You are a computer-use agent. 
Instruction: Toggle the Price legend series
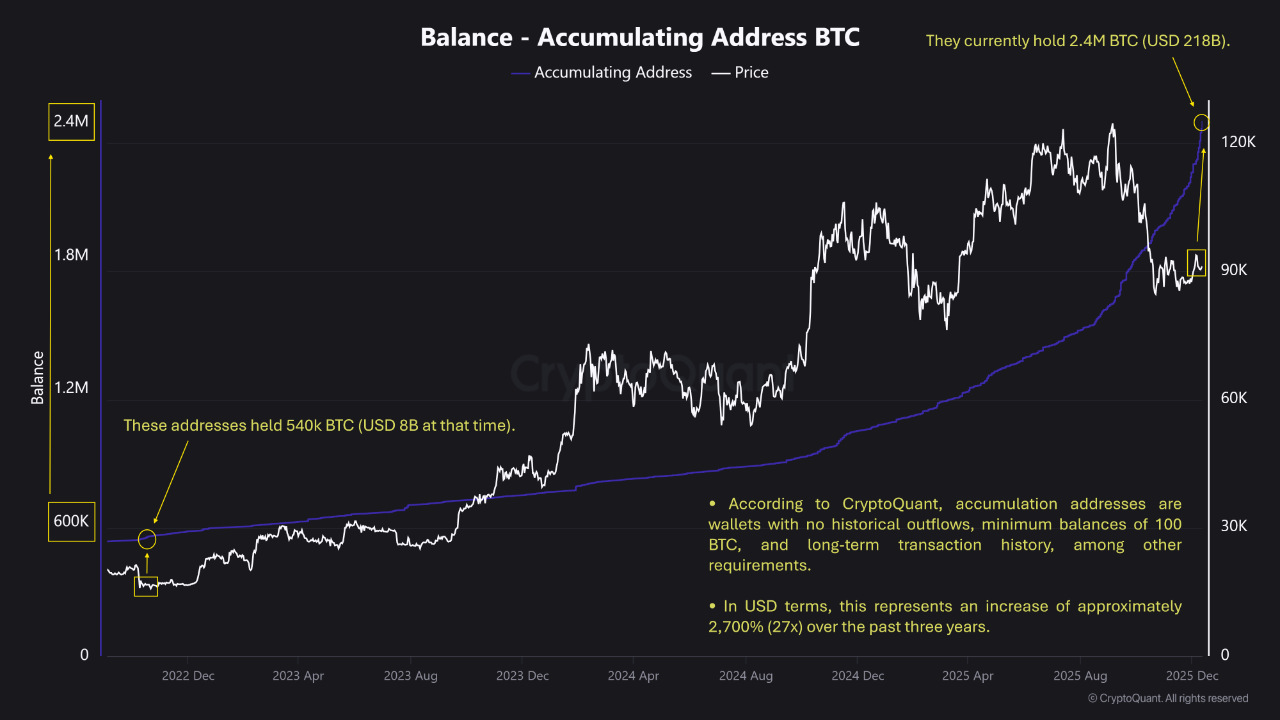tap(751, 72)
